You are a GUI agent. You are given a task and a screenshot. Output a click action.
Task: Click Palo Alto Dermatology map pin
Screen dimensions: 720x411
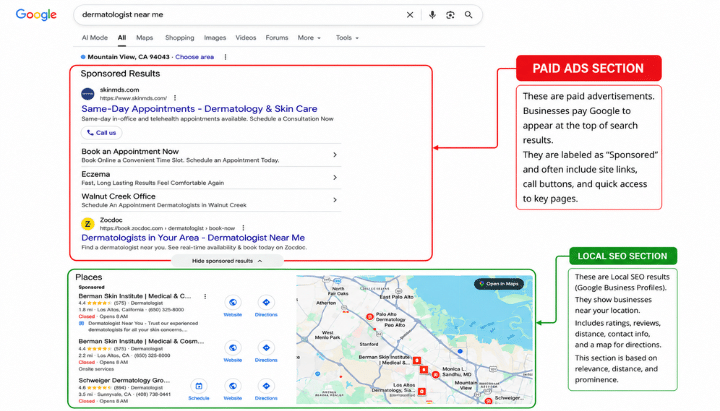[x=370, y=316]
